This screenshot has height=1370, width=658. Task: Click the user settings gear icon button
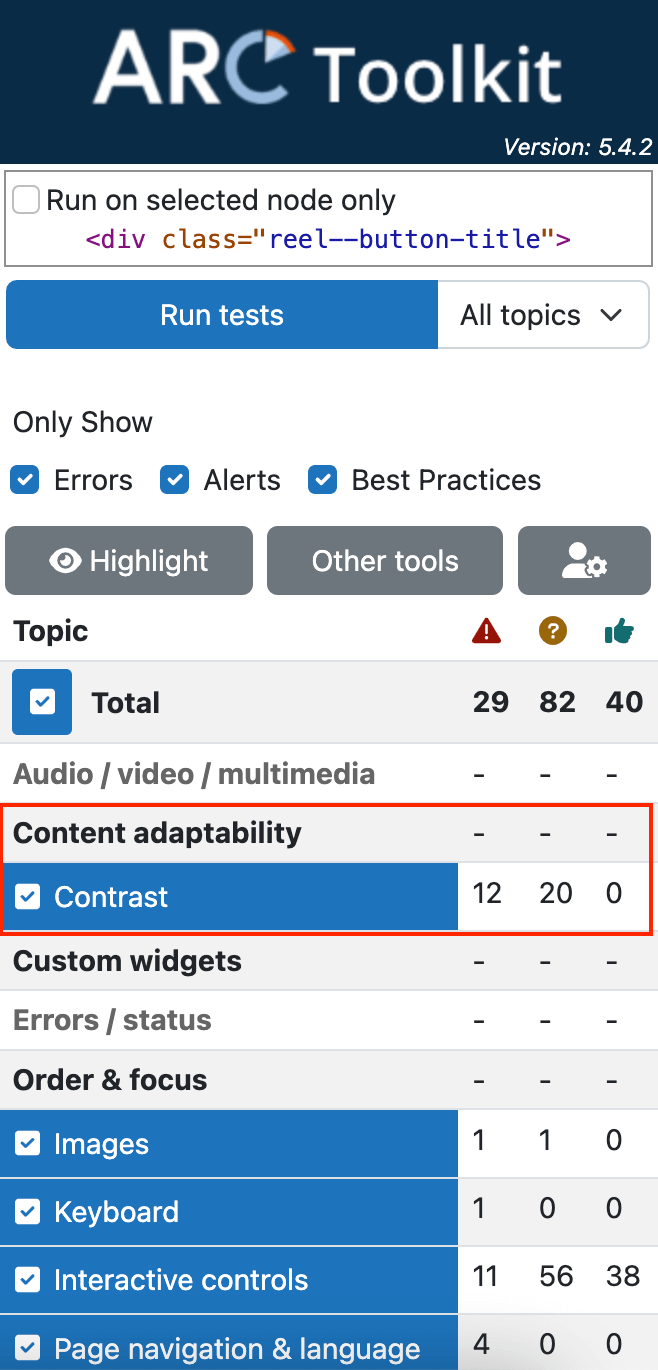click(584, 561)
